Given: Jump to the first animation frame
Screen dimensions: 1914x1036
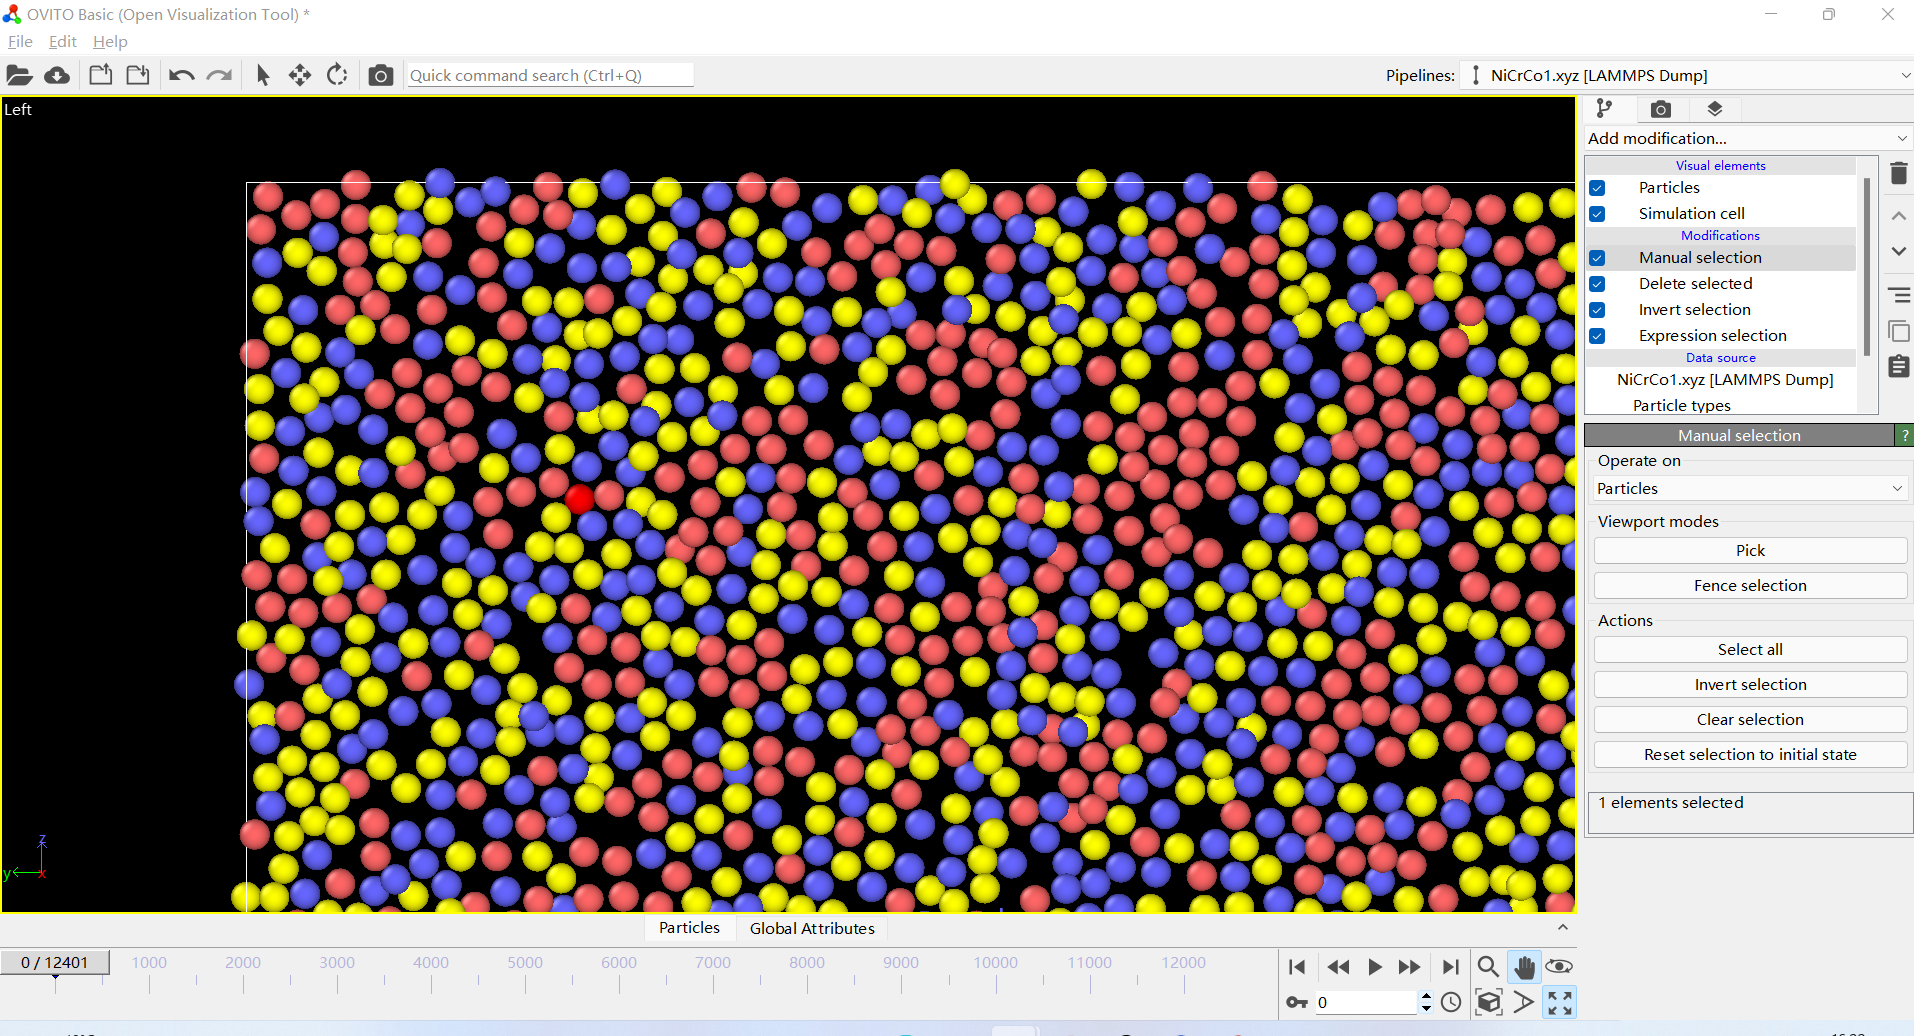Looking at the screenshot, I should 1297,967.
